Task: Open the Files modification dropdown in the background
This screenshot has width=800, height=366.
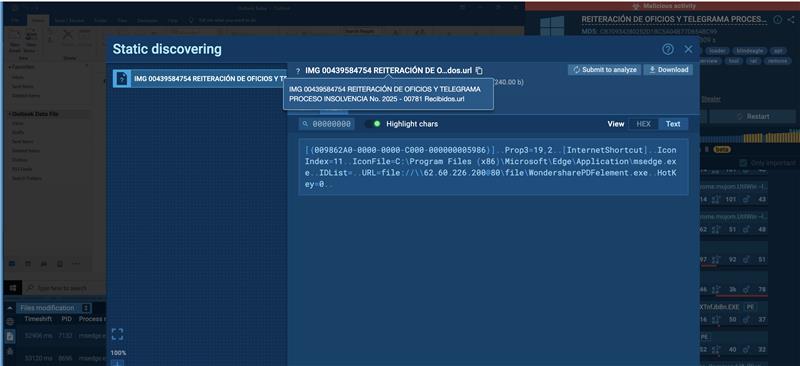Action: click(x=55, y=308)
